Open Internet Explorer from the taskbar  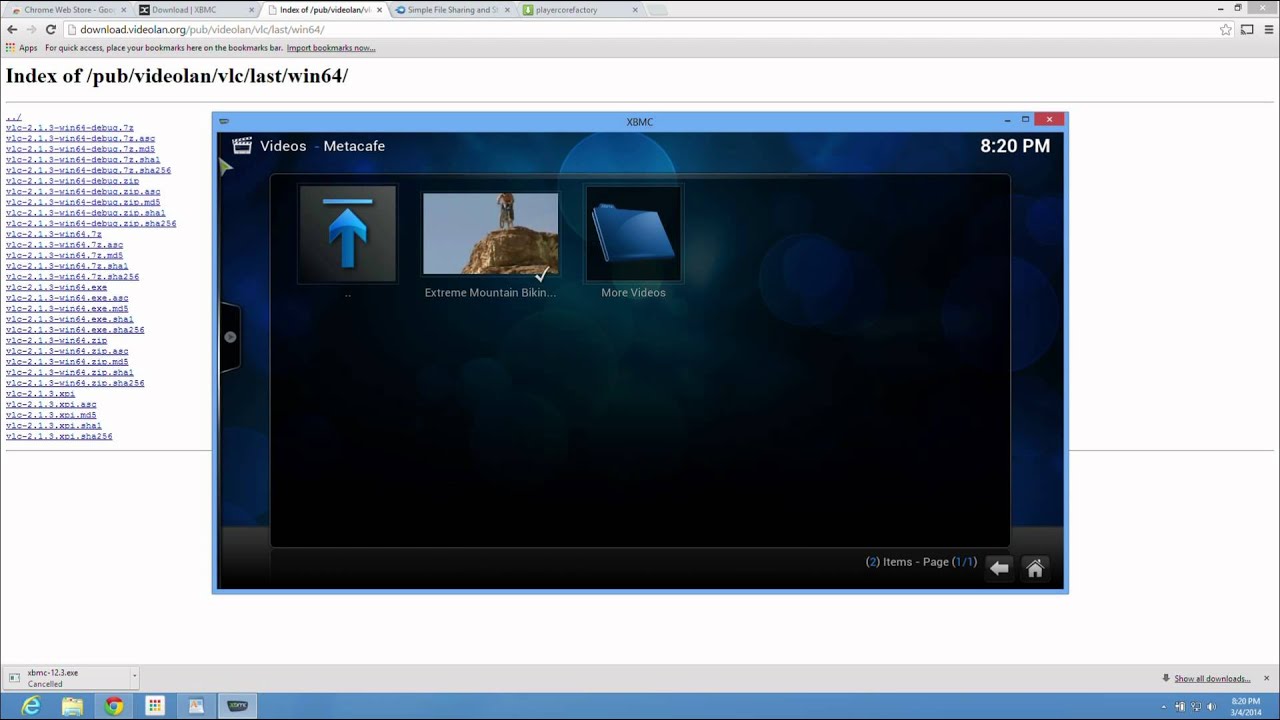click(31, 706)
